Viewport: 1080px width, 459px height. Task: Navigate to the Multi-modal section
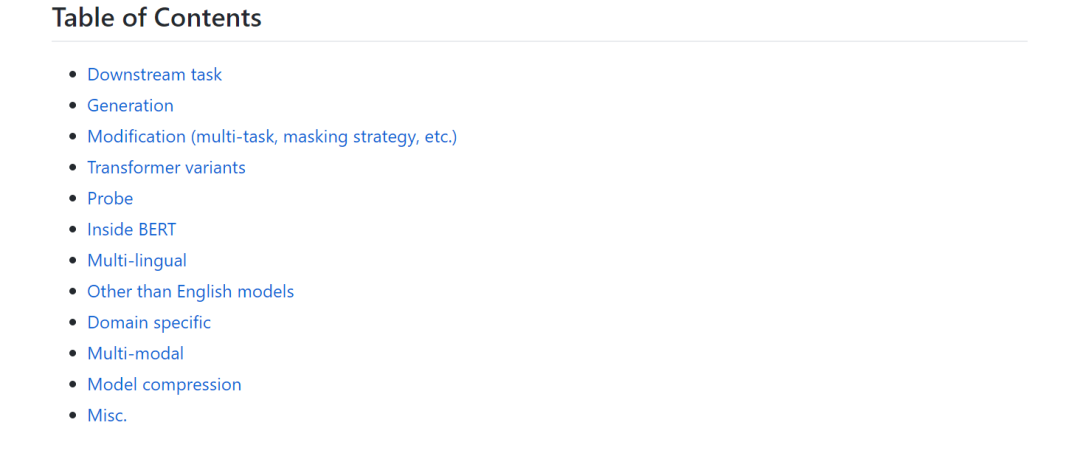point(135,354)
